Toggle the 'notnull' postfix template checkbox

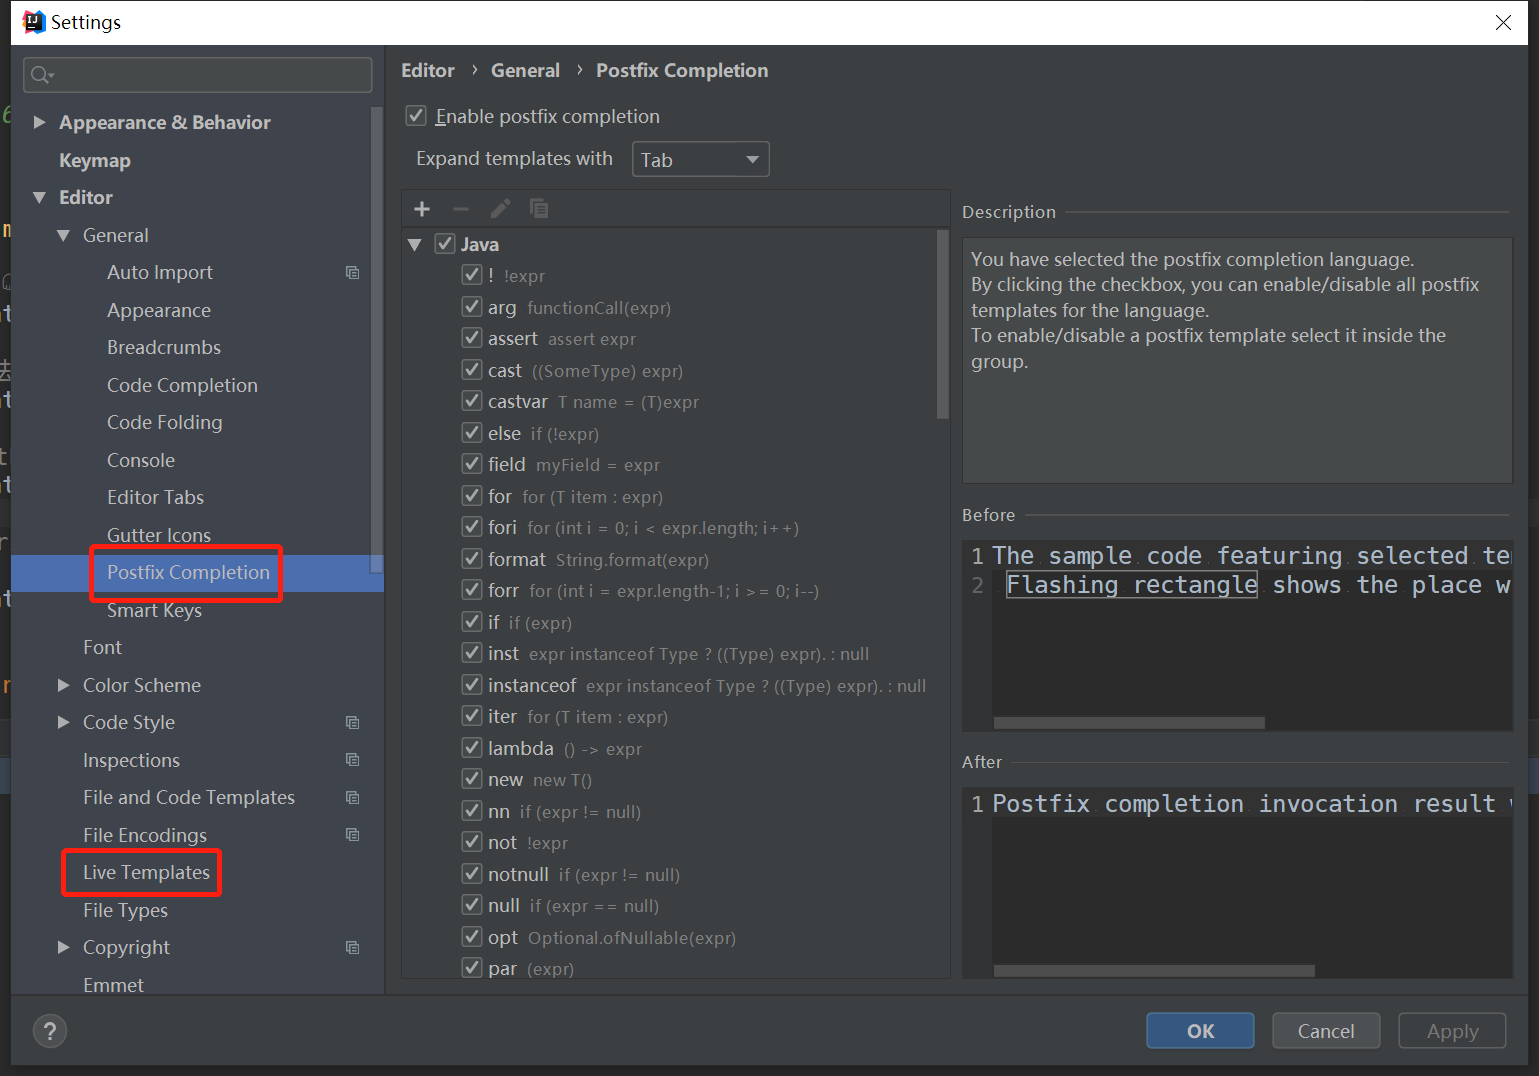[472, 874]
